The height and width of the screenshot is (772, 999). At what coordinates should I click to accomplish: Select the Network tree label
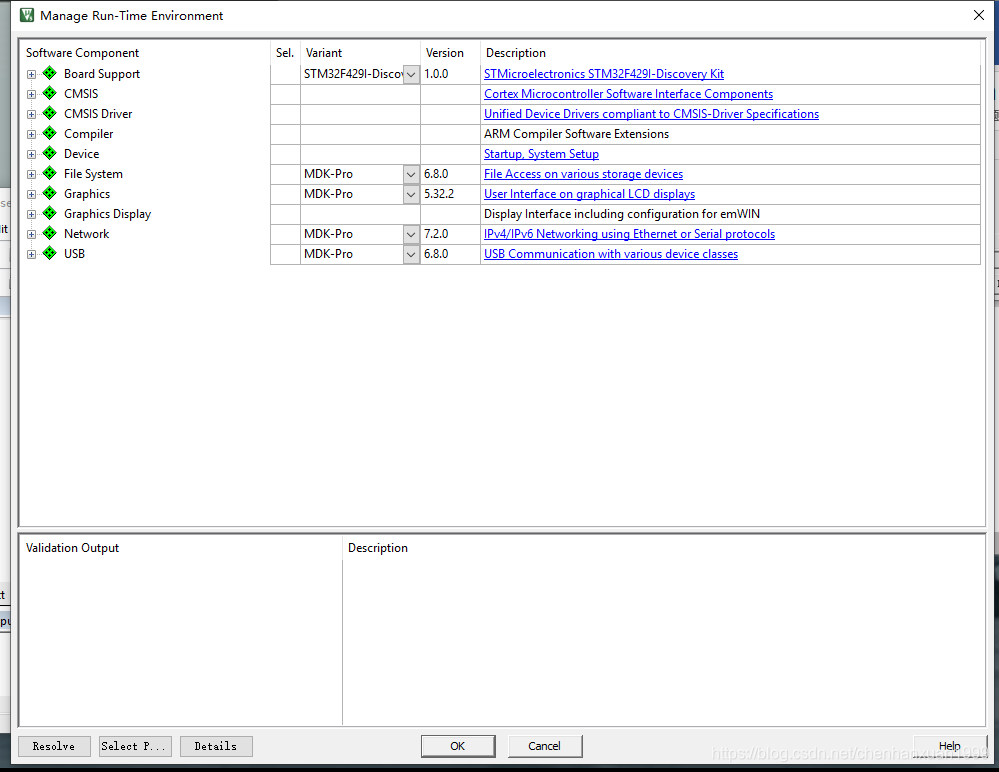(87, 234)
